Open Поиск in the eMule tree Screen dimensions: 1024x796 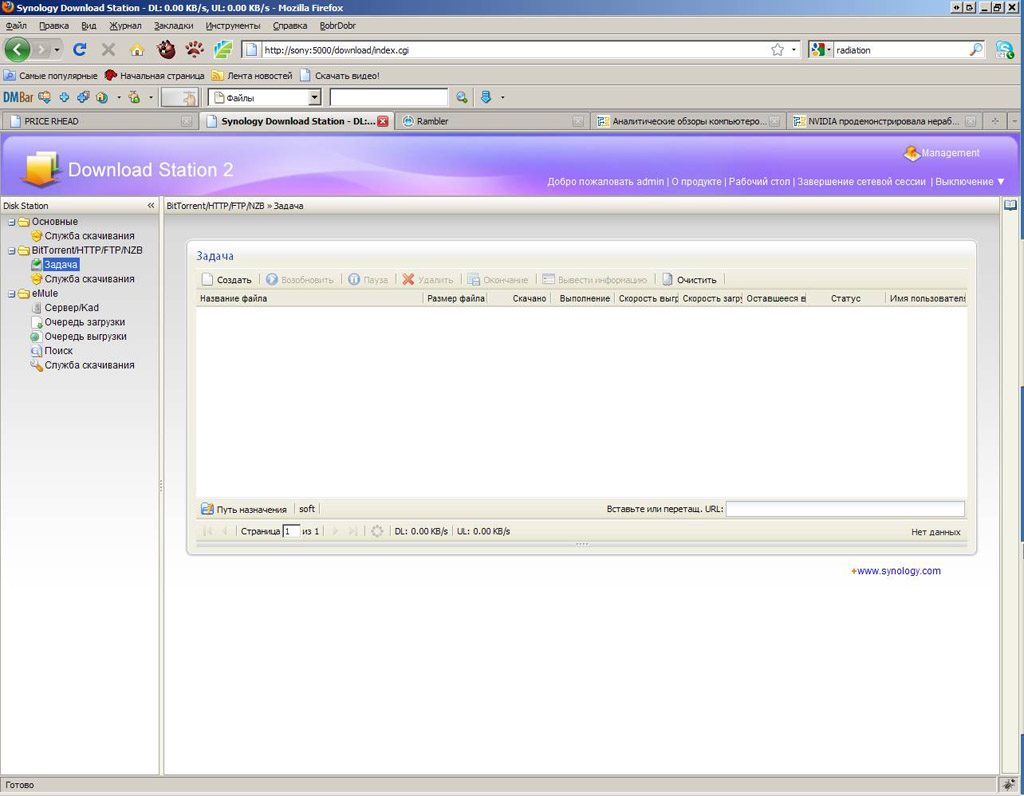click(58, 351)
